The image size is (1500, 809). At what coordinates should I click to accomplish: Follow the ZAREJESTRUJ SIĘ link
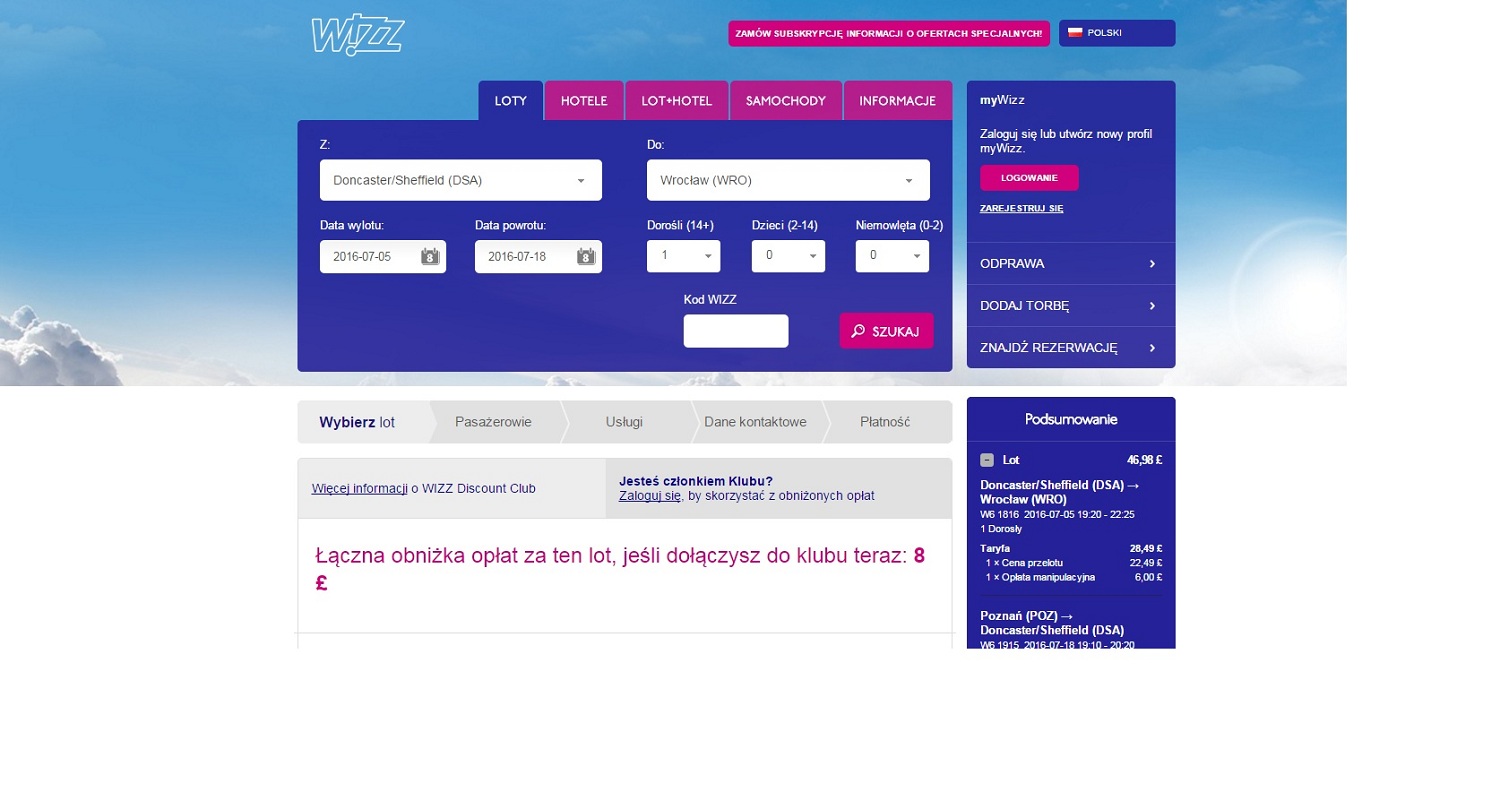[1021, 208]
